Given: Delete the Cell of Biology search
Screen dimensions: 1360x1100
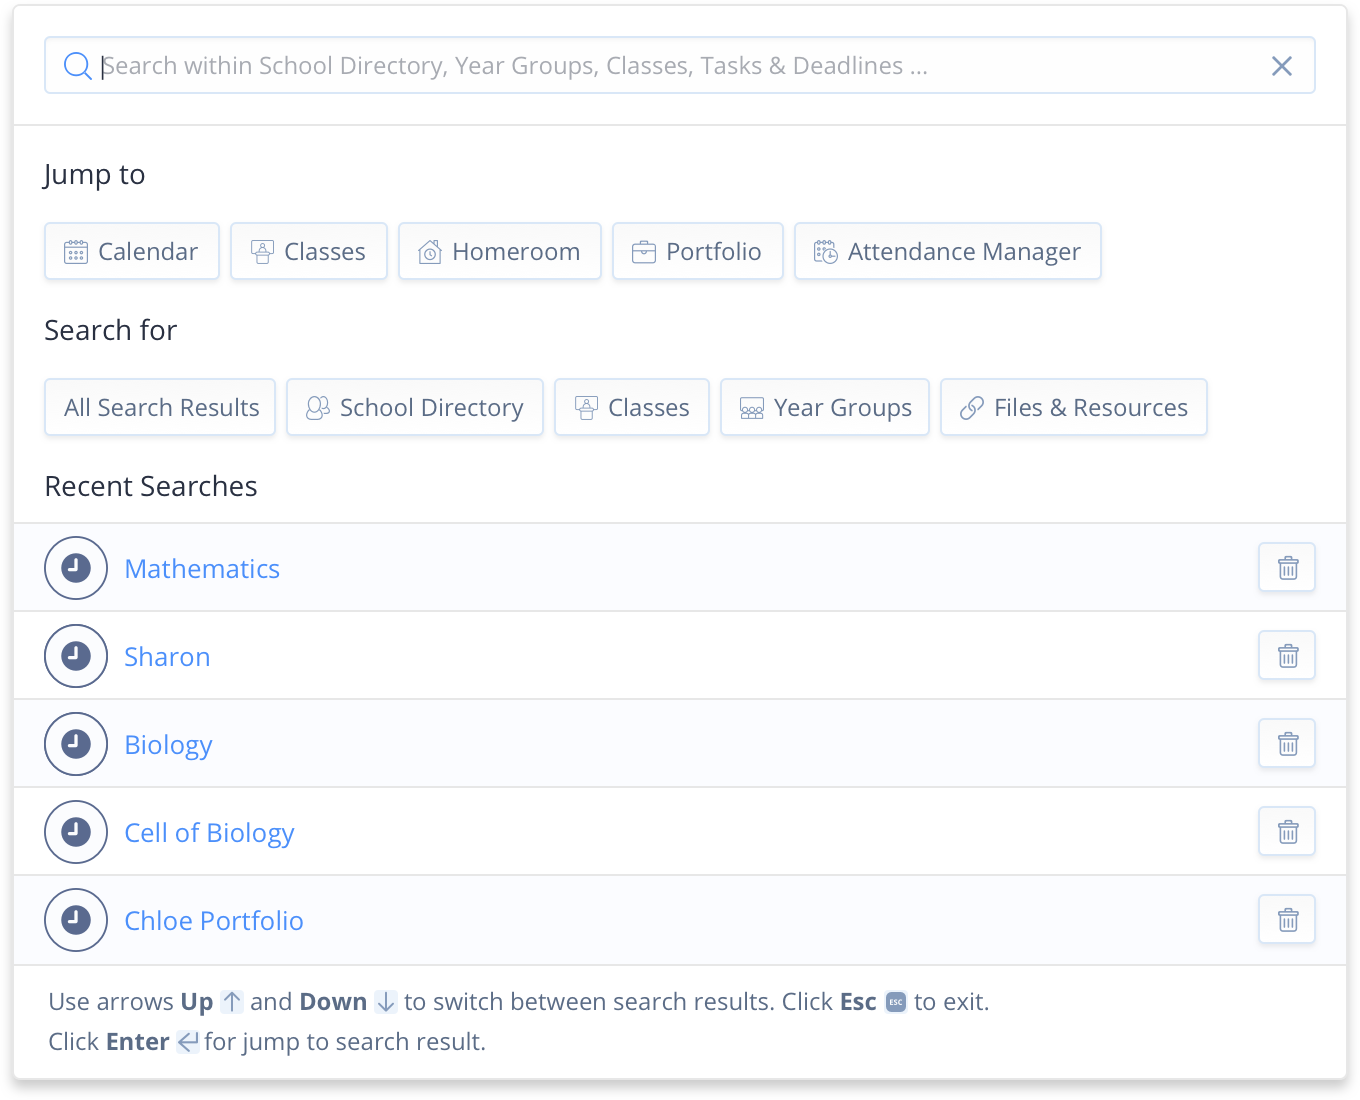Looking at the screenshot, I should [1287, 832].
